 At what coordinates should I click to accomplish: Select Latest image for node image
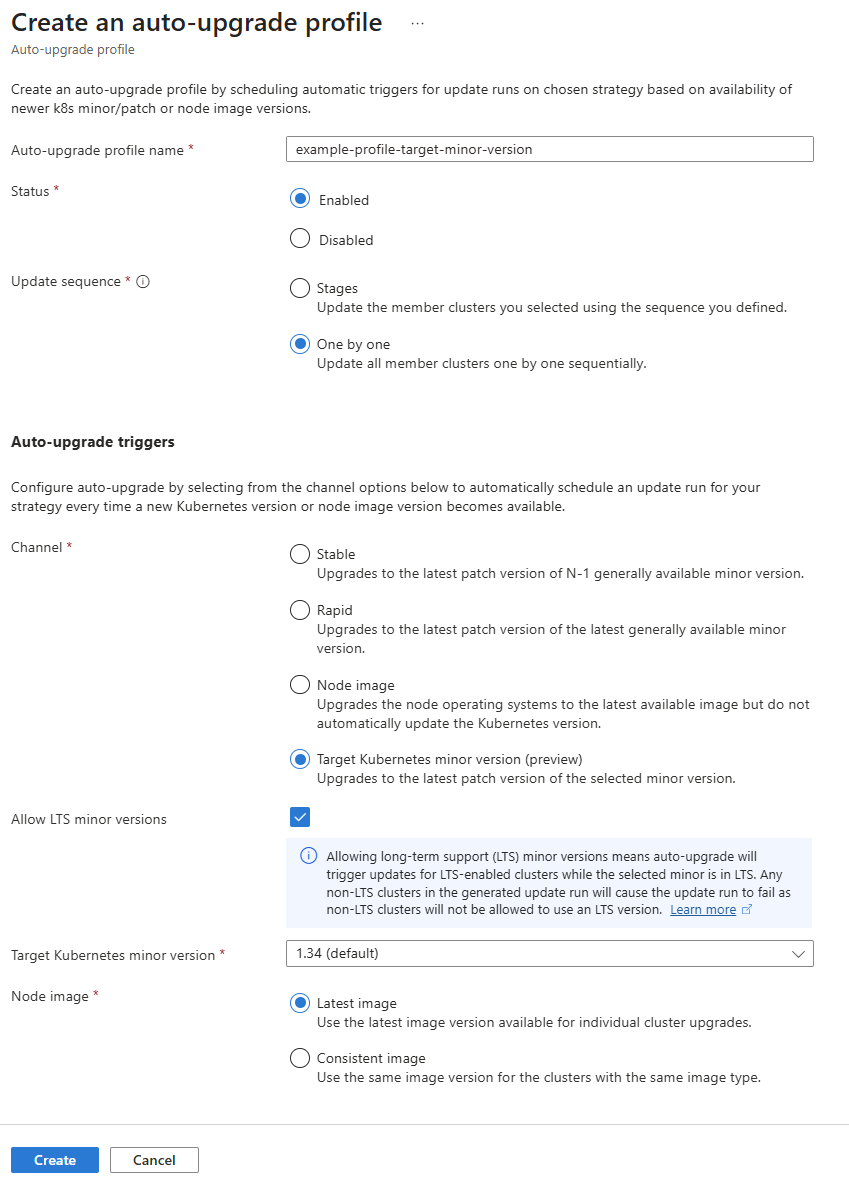(x=300, y=1003)
